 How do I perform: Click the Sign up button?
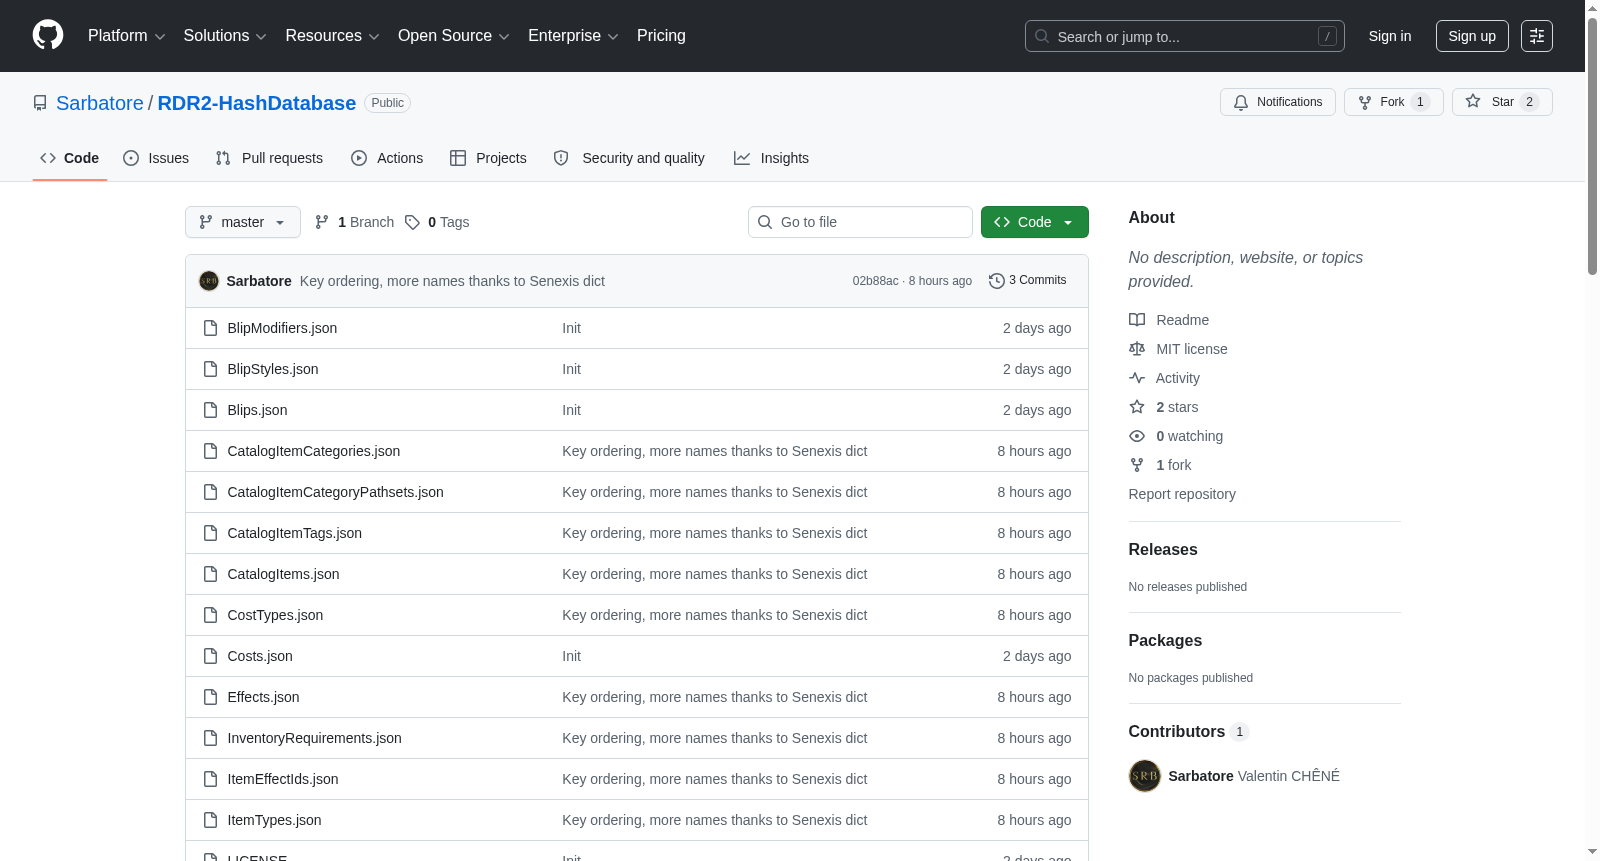1472,36
